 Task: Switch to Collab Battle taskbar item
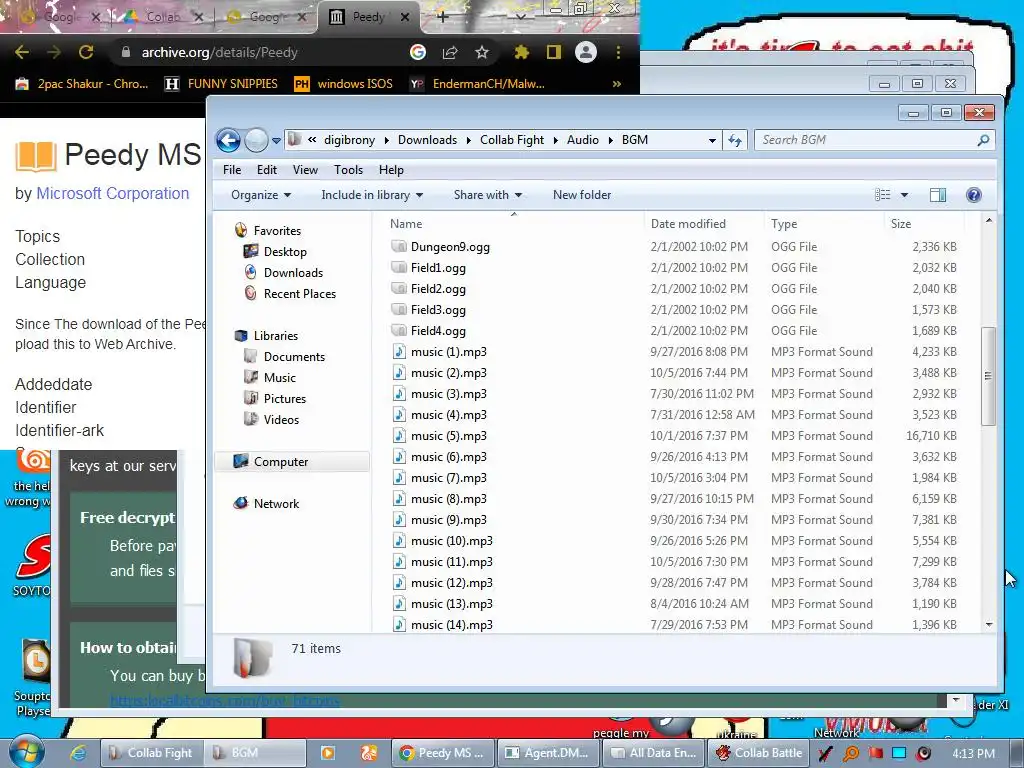[x=759, y=753]
